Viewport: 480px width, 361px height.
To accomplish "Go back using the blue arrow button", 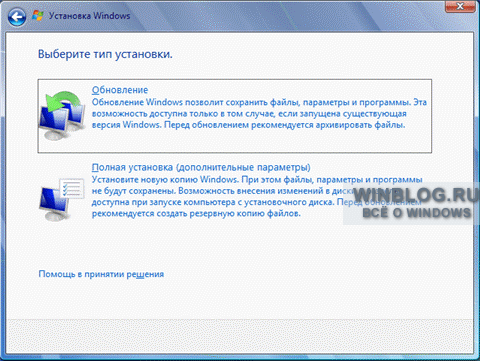I will pyautogui.click(x=17, y=16).
